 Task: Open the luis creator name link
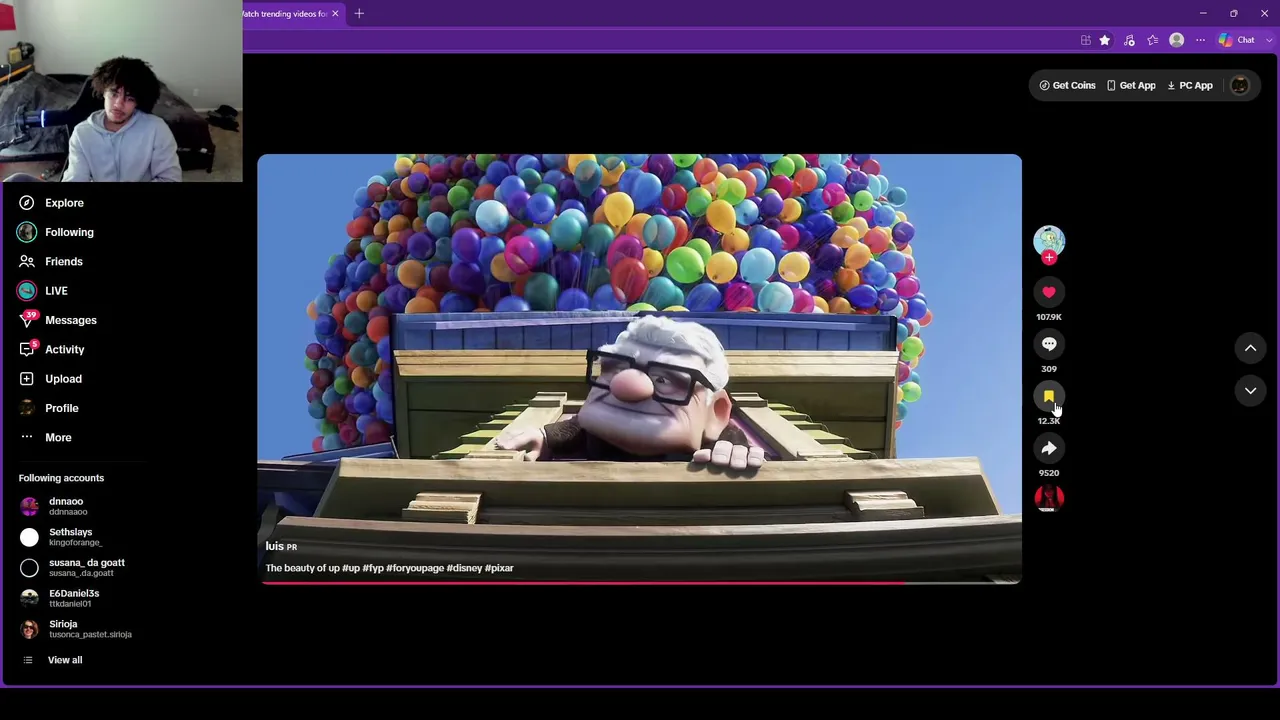tap(275, 546)
